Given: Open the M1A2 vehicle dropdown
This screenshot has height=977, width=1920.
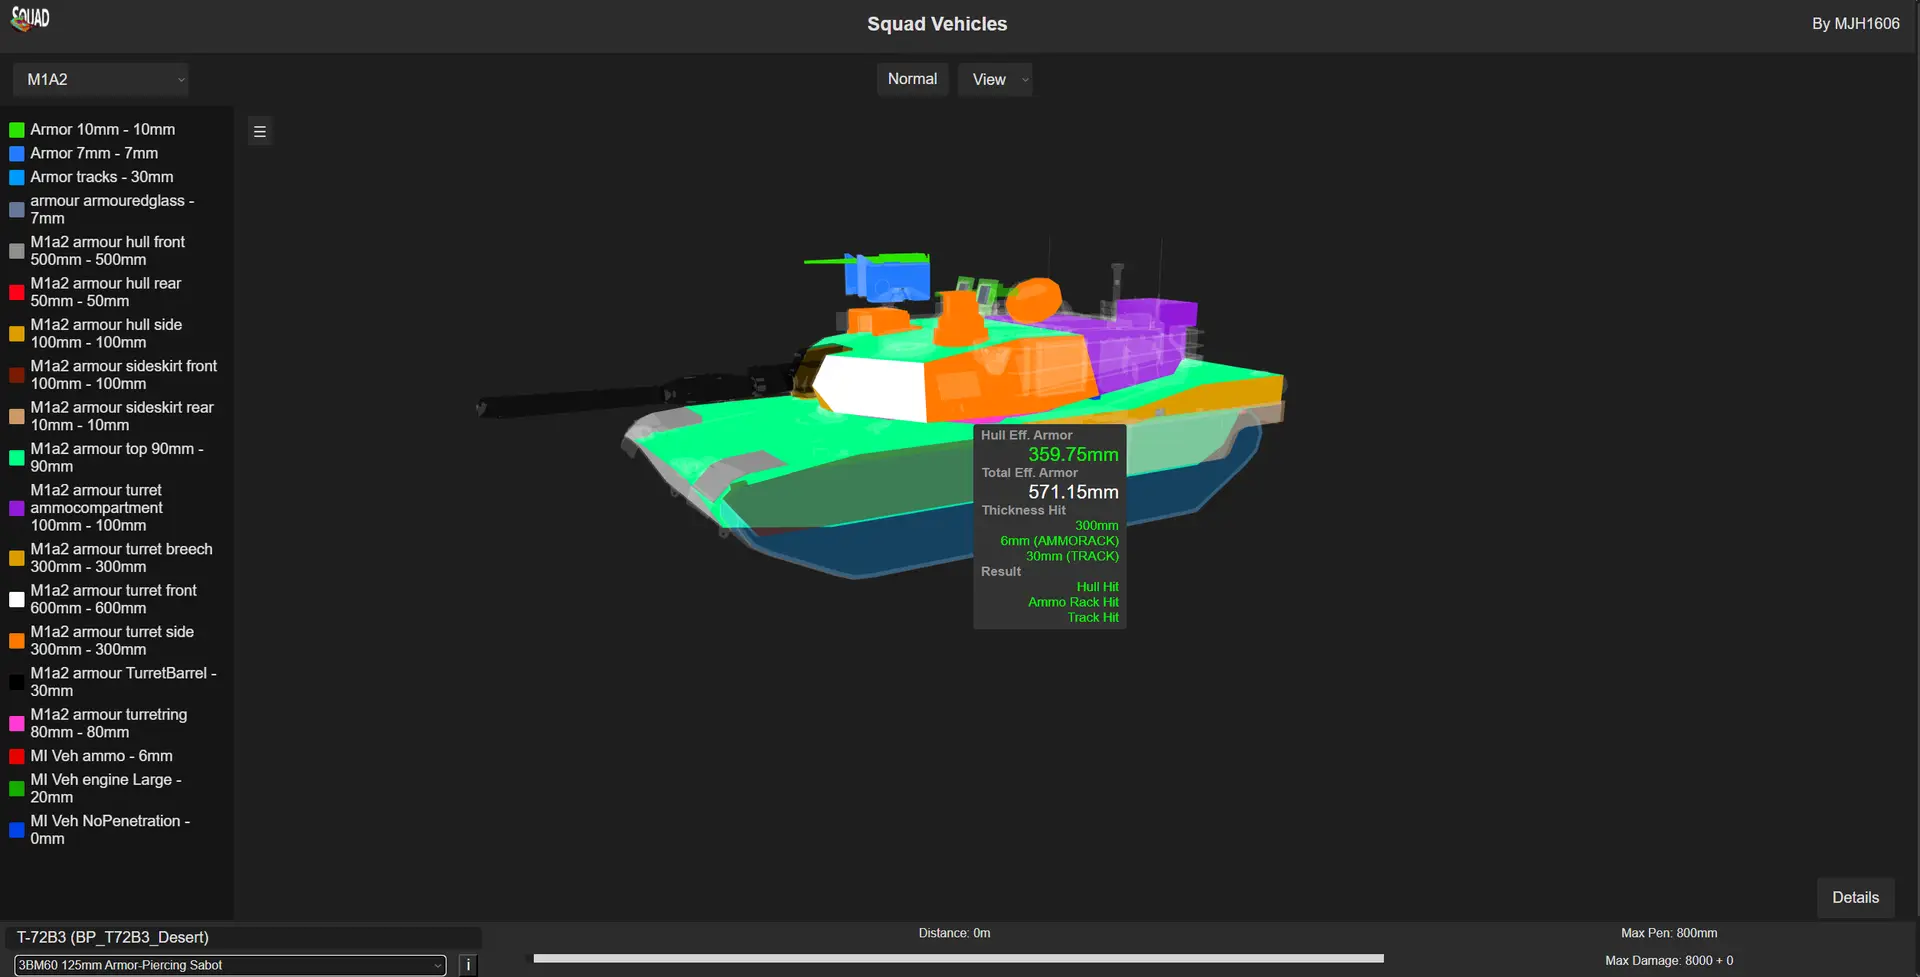Looking at the screenshot, I should tap(101, 79).
